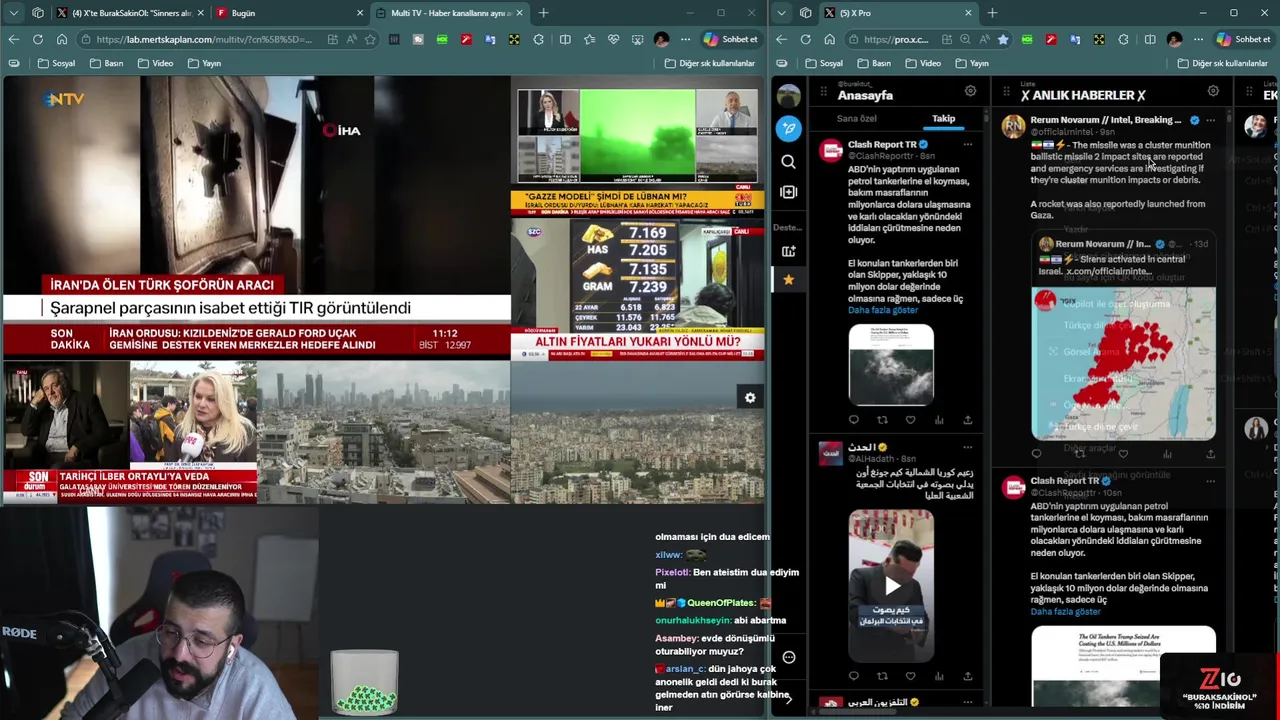Open Diğer sık kullanılanlar folder in X Pro window
Image resolution: width=1280 pixels, height=720 pixels.
[x=1223, y=63]
